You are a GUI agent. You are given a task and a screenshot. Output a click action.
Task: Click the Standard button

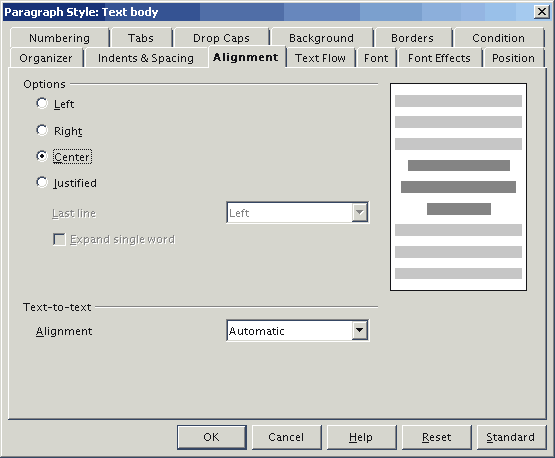[x=511, y=437]
